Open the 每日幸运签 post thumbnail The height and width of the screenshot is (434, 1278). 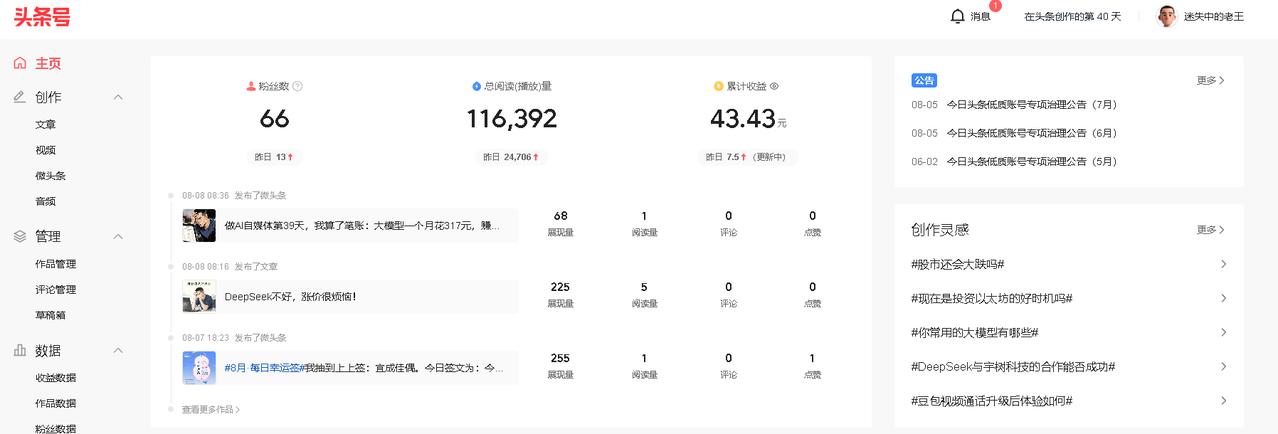click(x=199, y=368)
